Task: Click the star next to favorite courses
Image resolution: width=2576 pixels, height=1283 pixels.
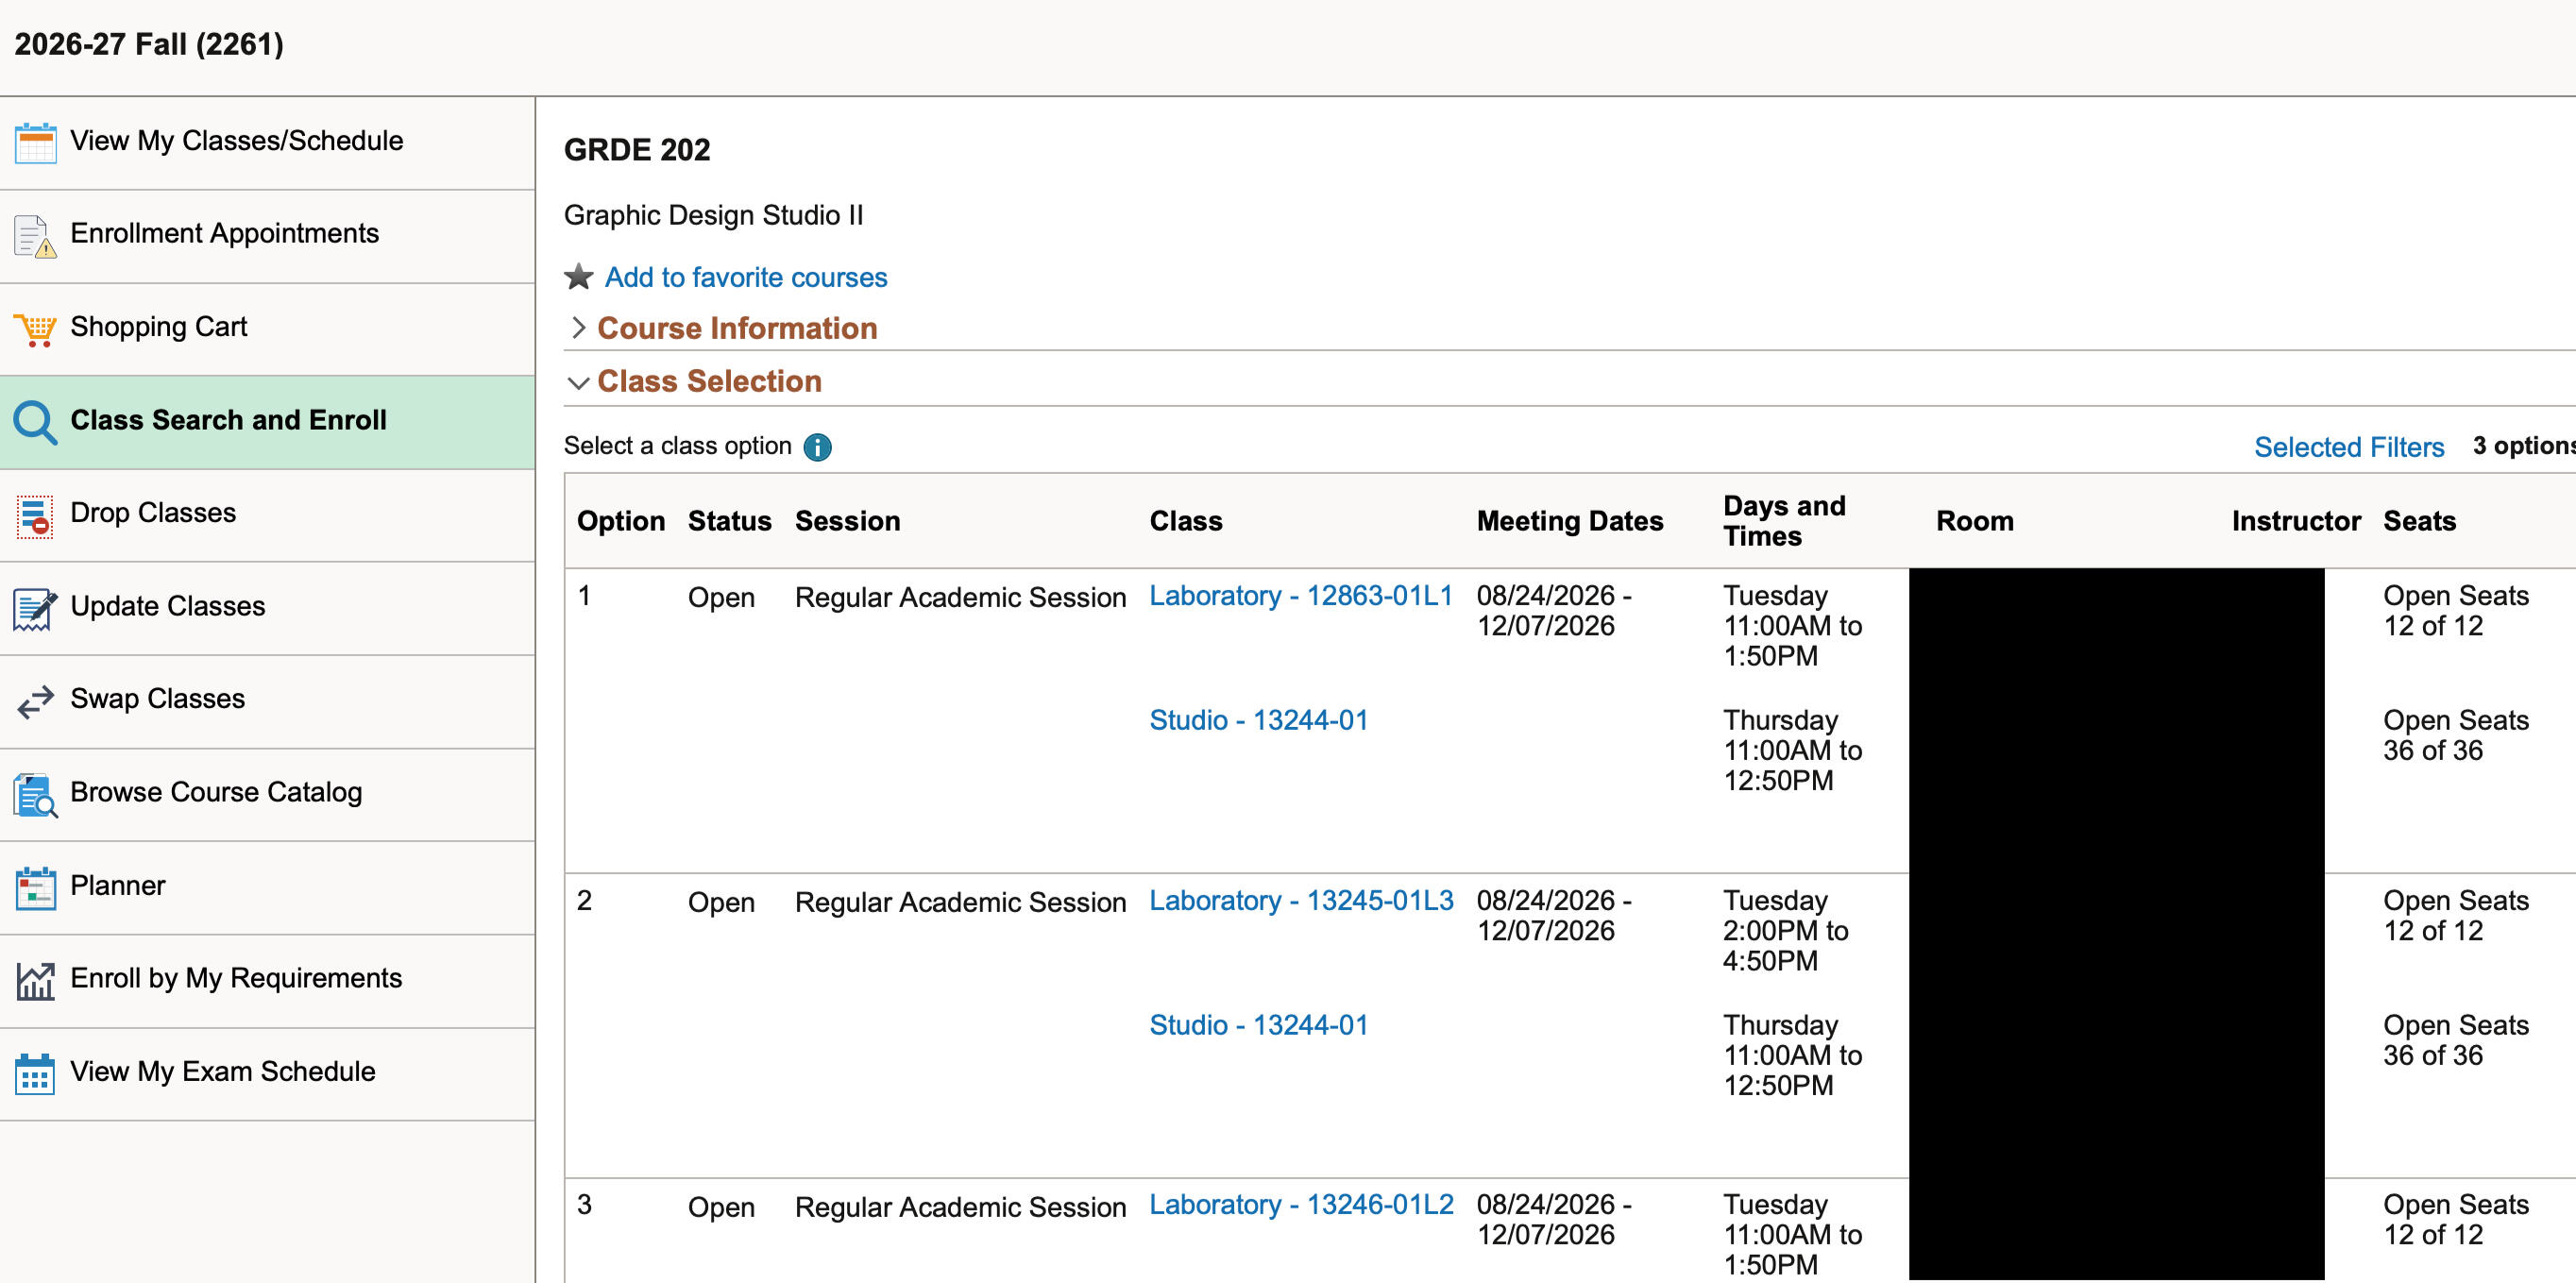Action: 579,277
